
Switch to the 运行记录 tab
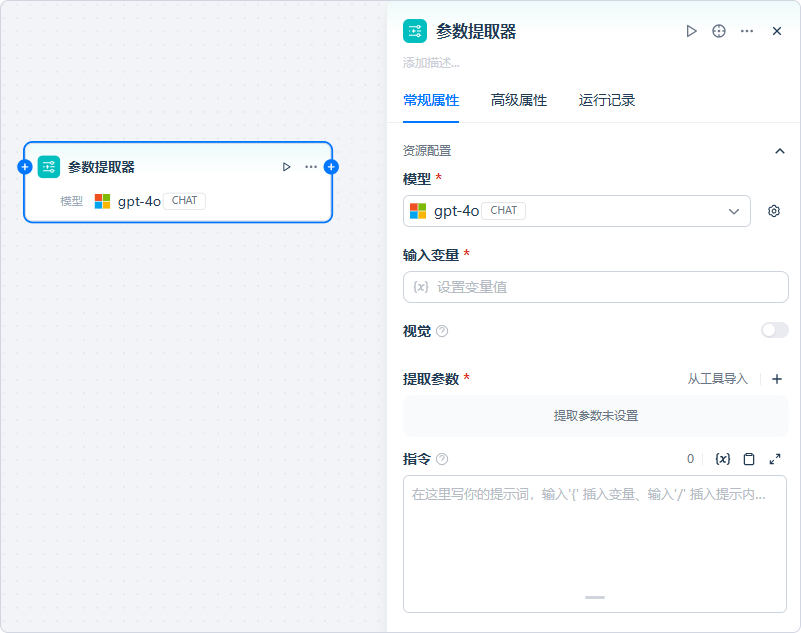[606, 100]
